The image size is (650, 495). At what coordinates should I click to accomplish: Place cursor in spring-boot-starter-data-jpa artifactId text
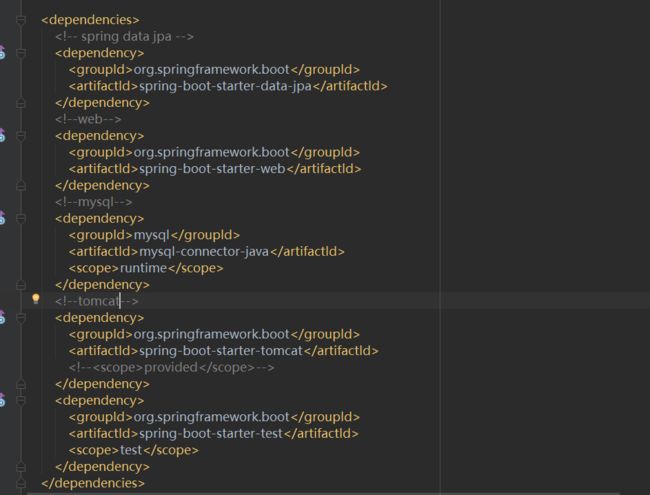(225, 86)
